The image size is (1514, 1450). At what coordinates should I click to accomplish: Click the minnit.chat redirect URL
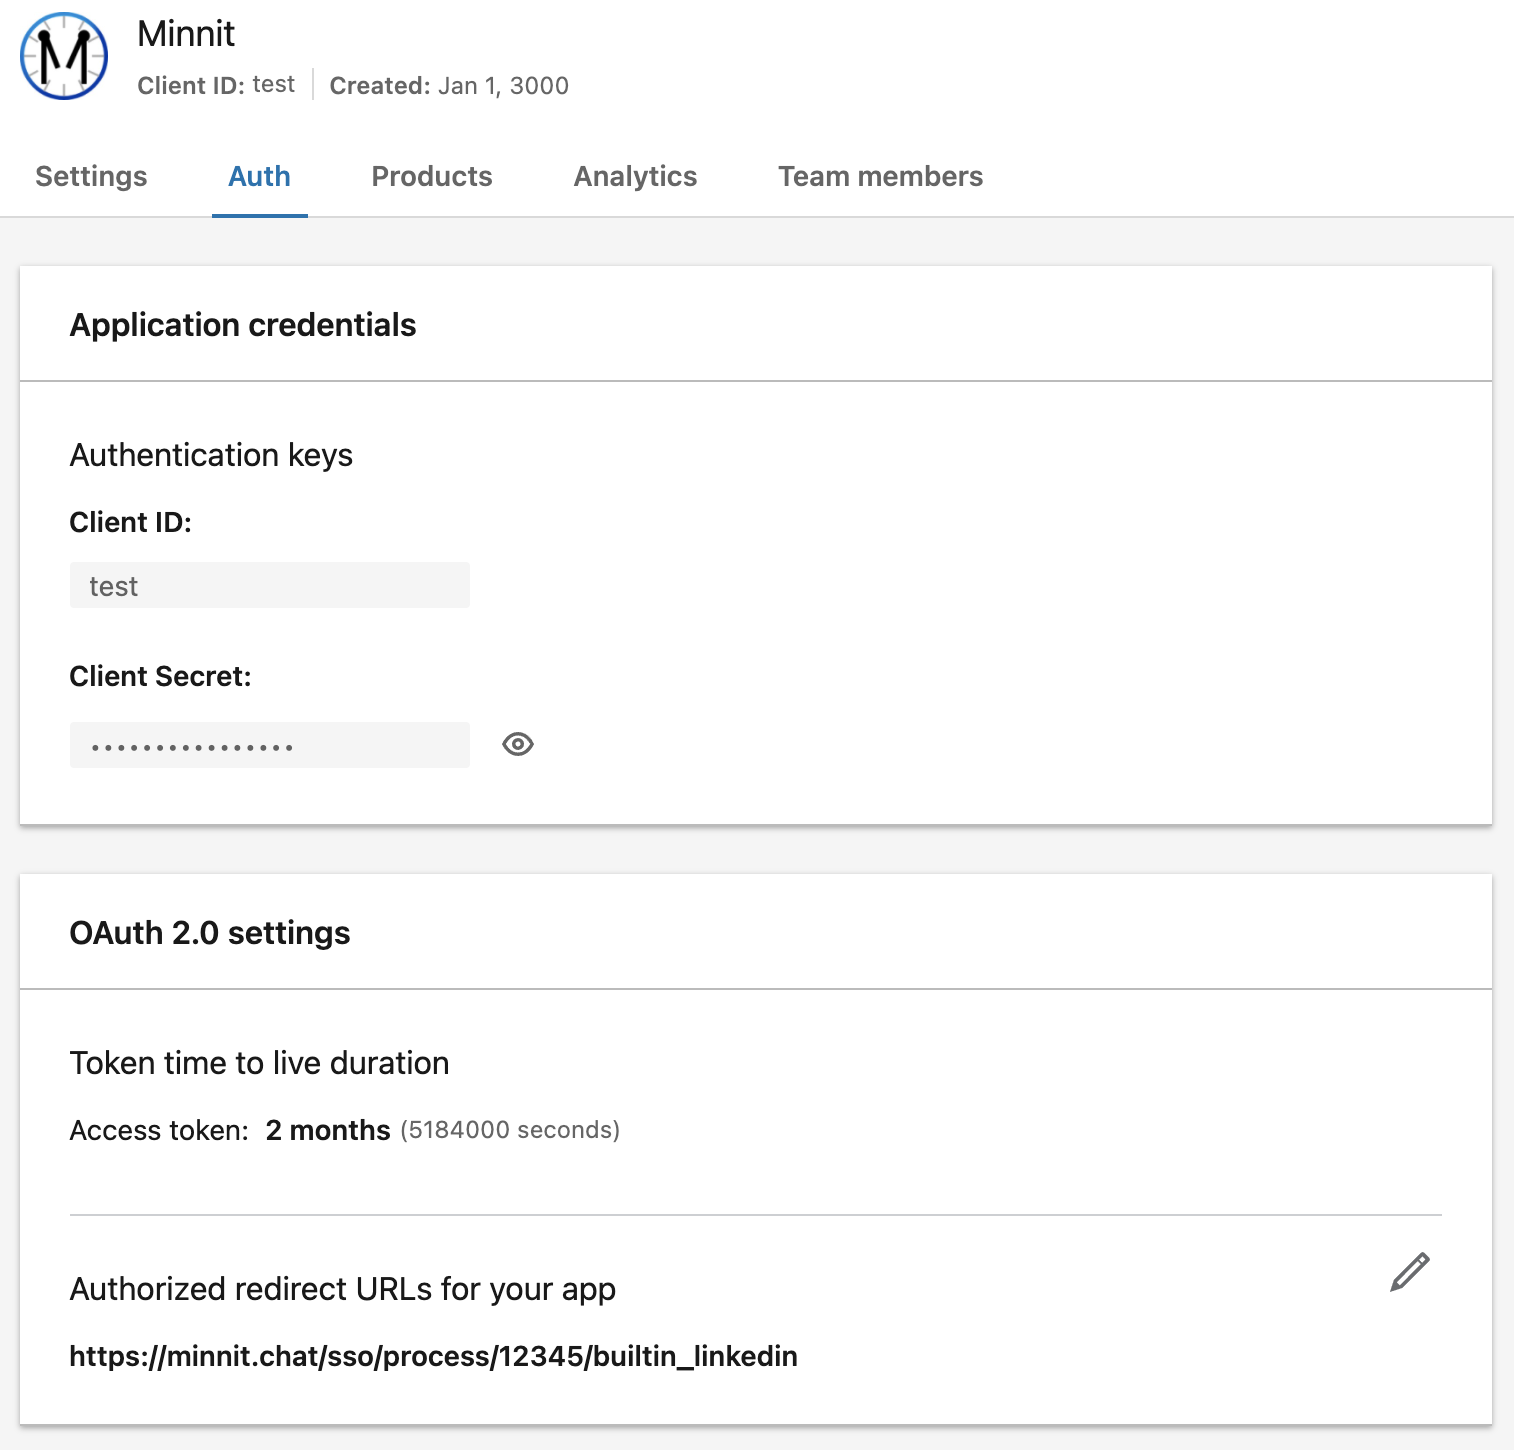(x=433, y=1356)
